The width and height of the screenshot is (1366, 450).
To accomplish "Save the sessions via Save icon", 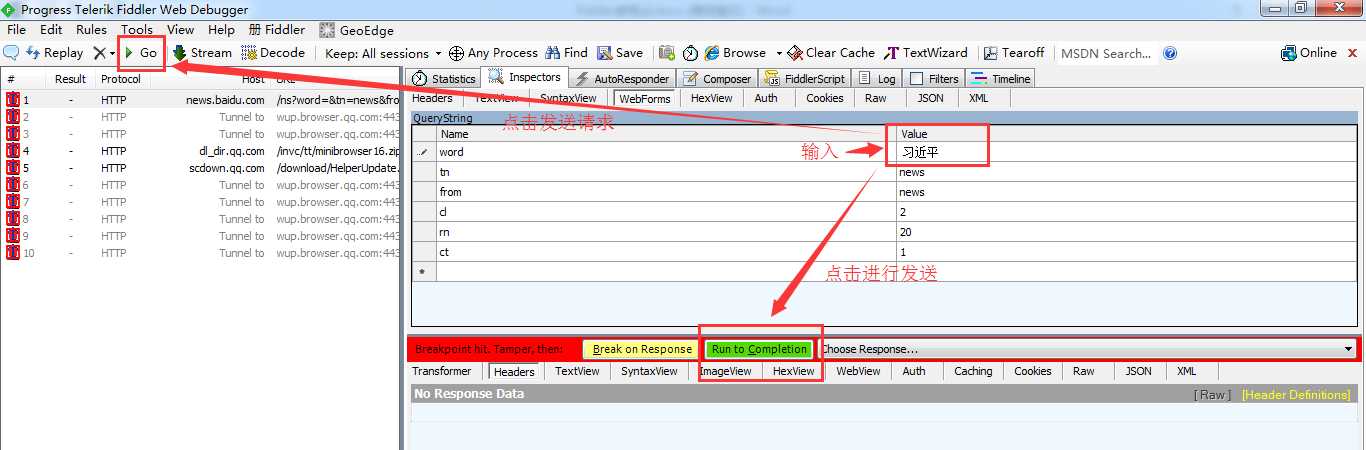I will (620, 53).
